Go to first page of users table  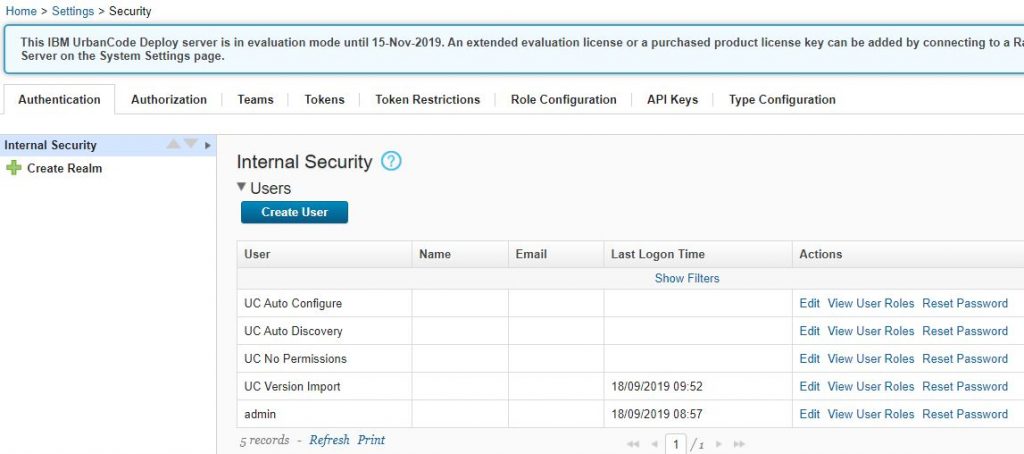click(633, 443)
